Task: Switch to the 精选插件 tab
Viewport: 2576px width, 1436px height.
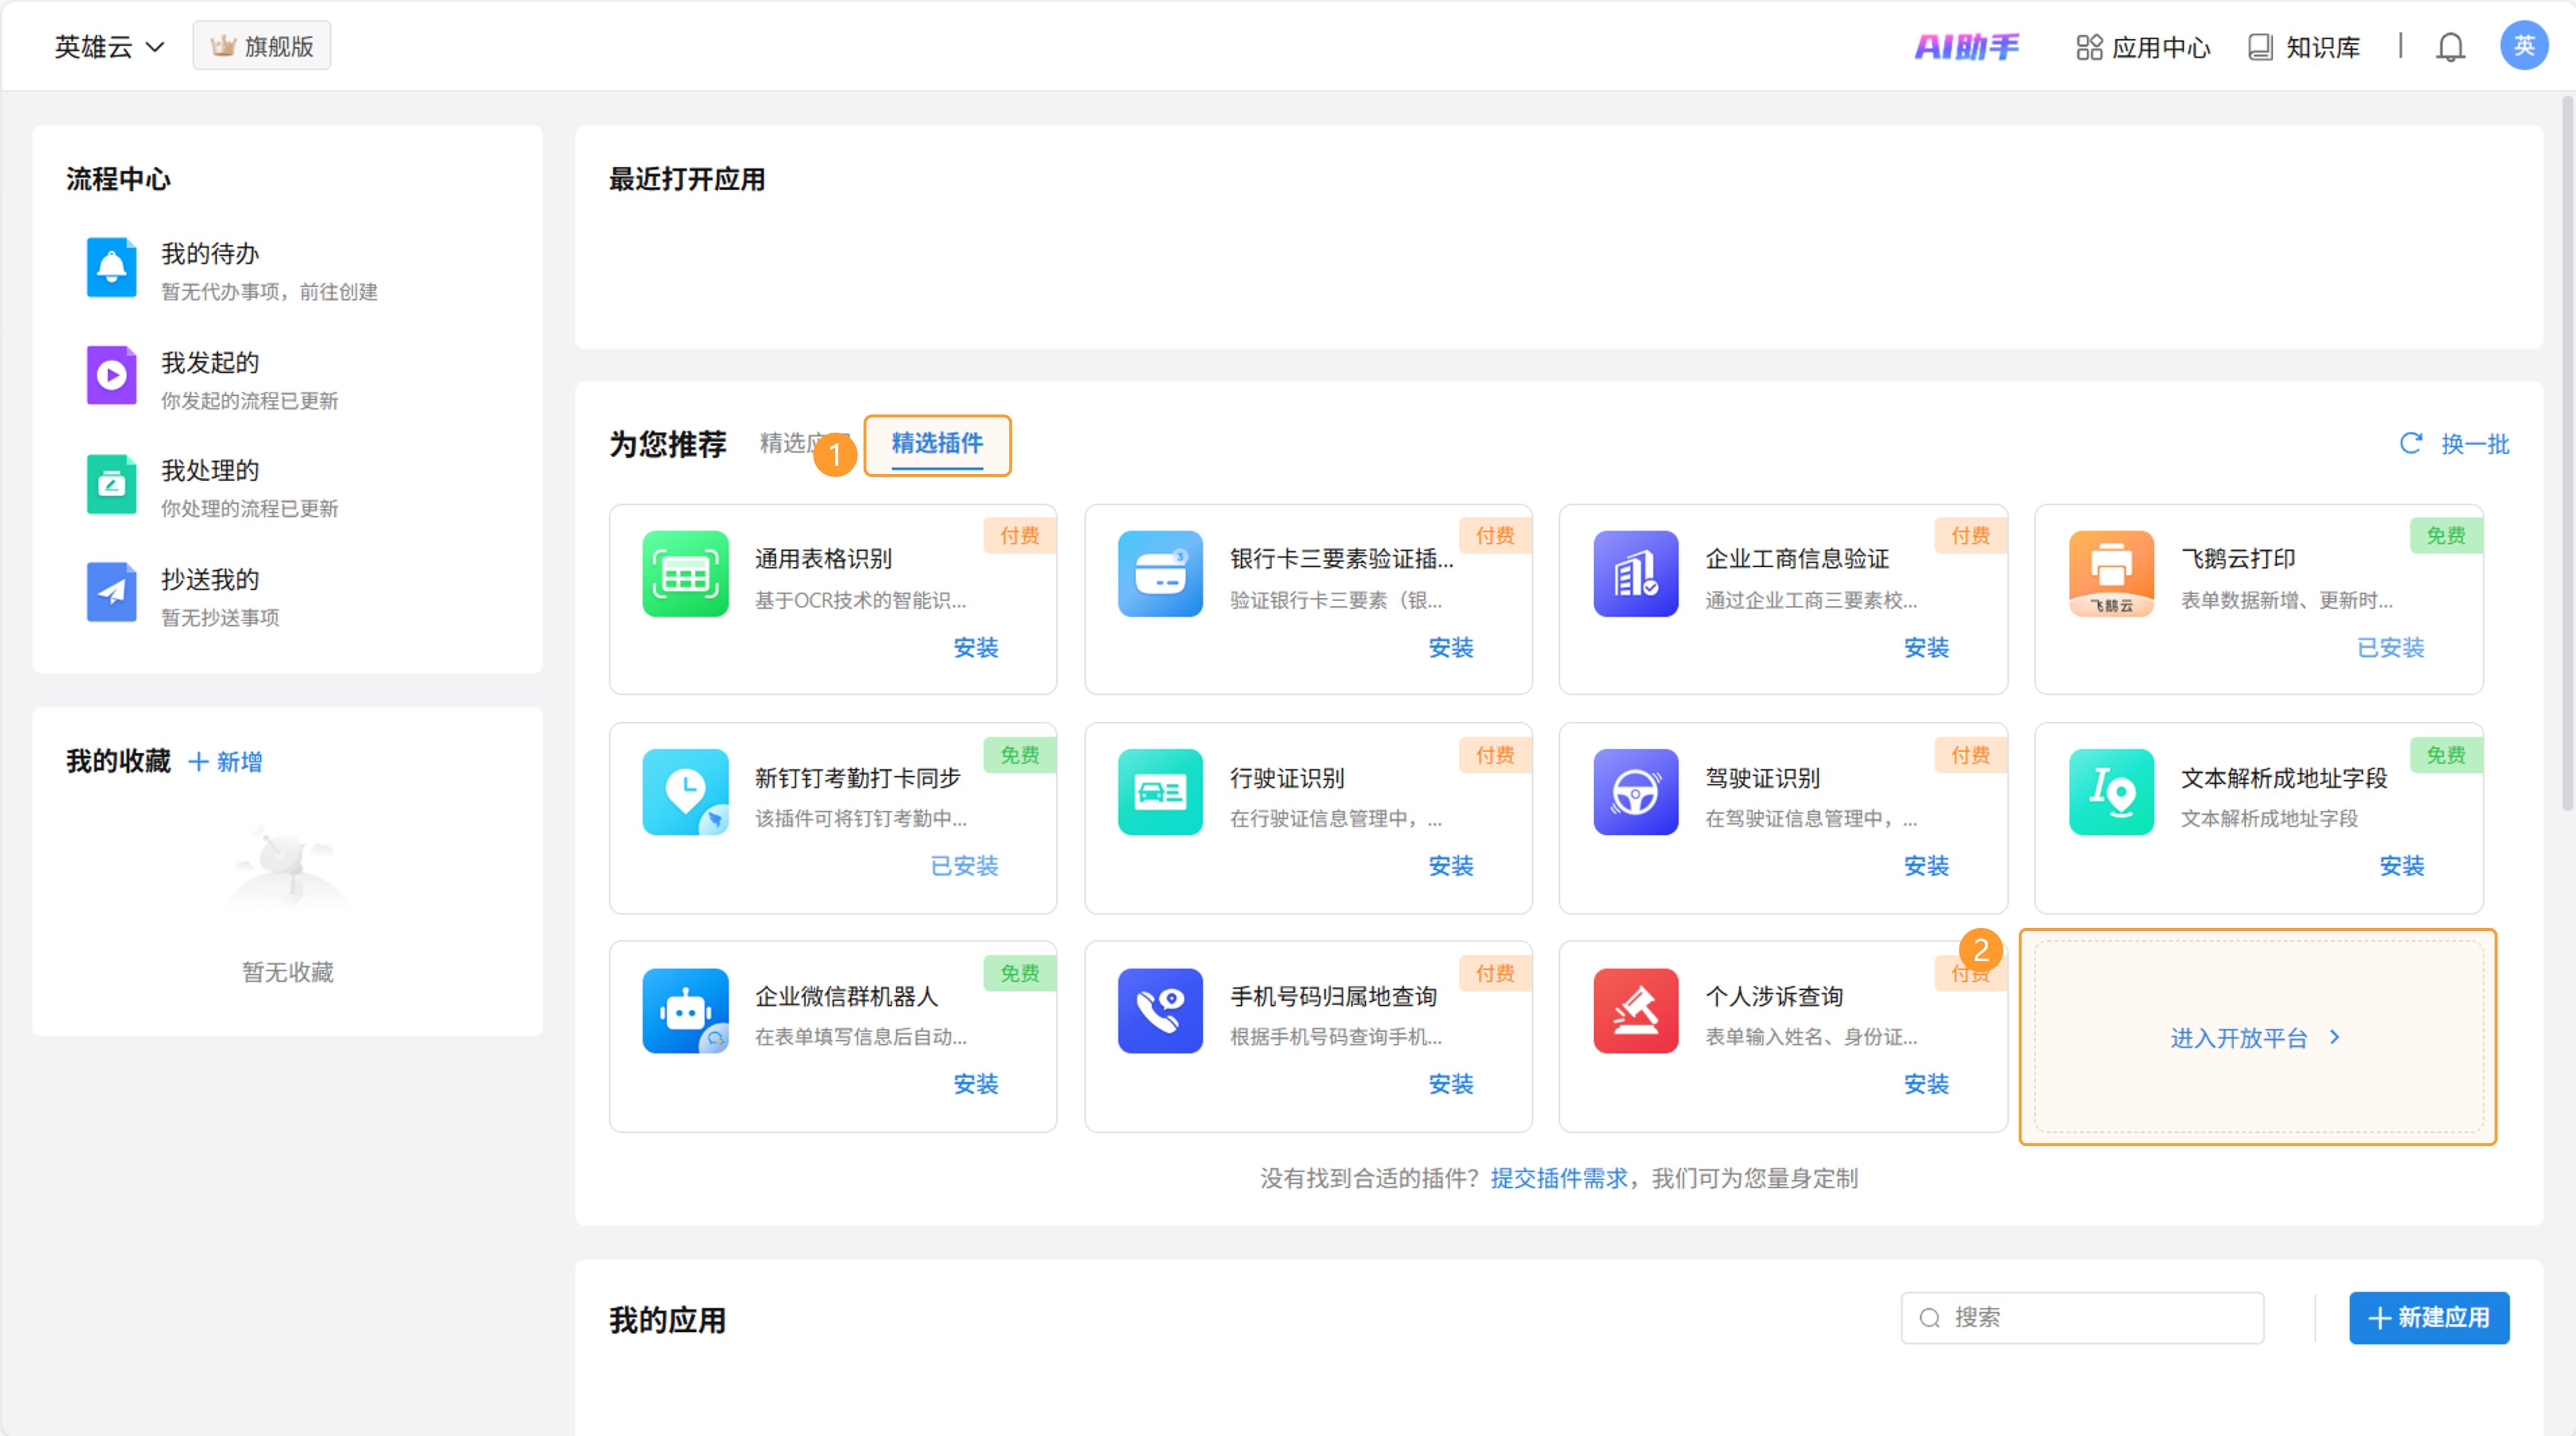Action: [x=936, y=444]
